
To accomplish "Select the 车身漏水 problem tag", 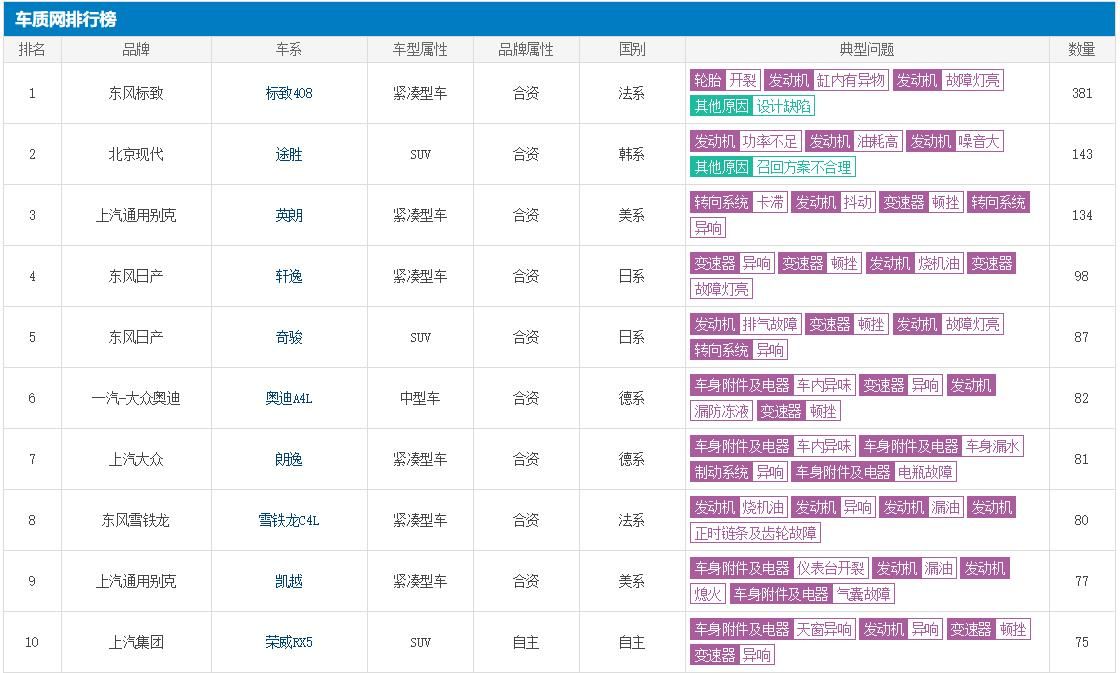I will pos(941,447).
